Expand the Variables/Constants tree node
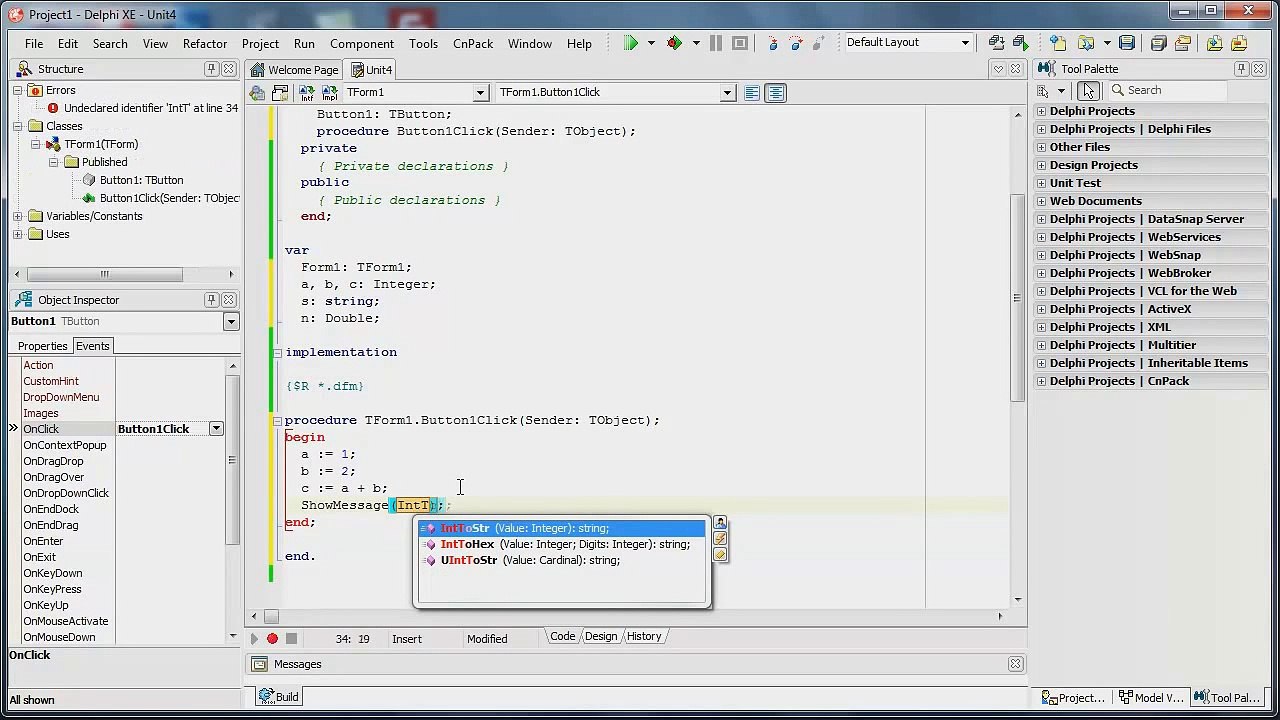This screenshot has height=720, width=1280. coord(18,216)
